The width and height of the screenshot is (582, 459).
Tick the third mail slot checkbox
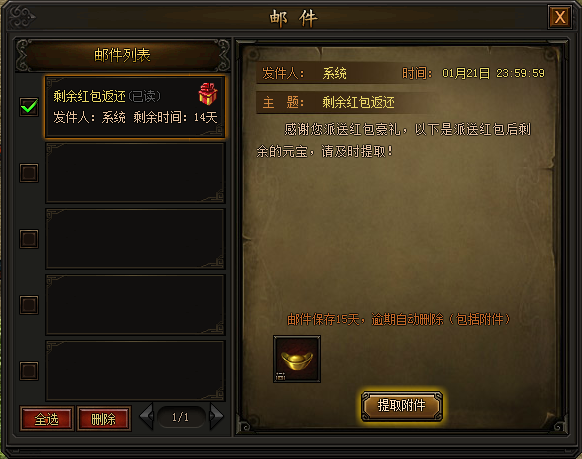tap(29, 239)
